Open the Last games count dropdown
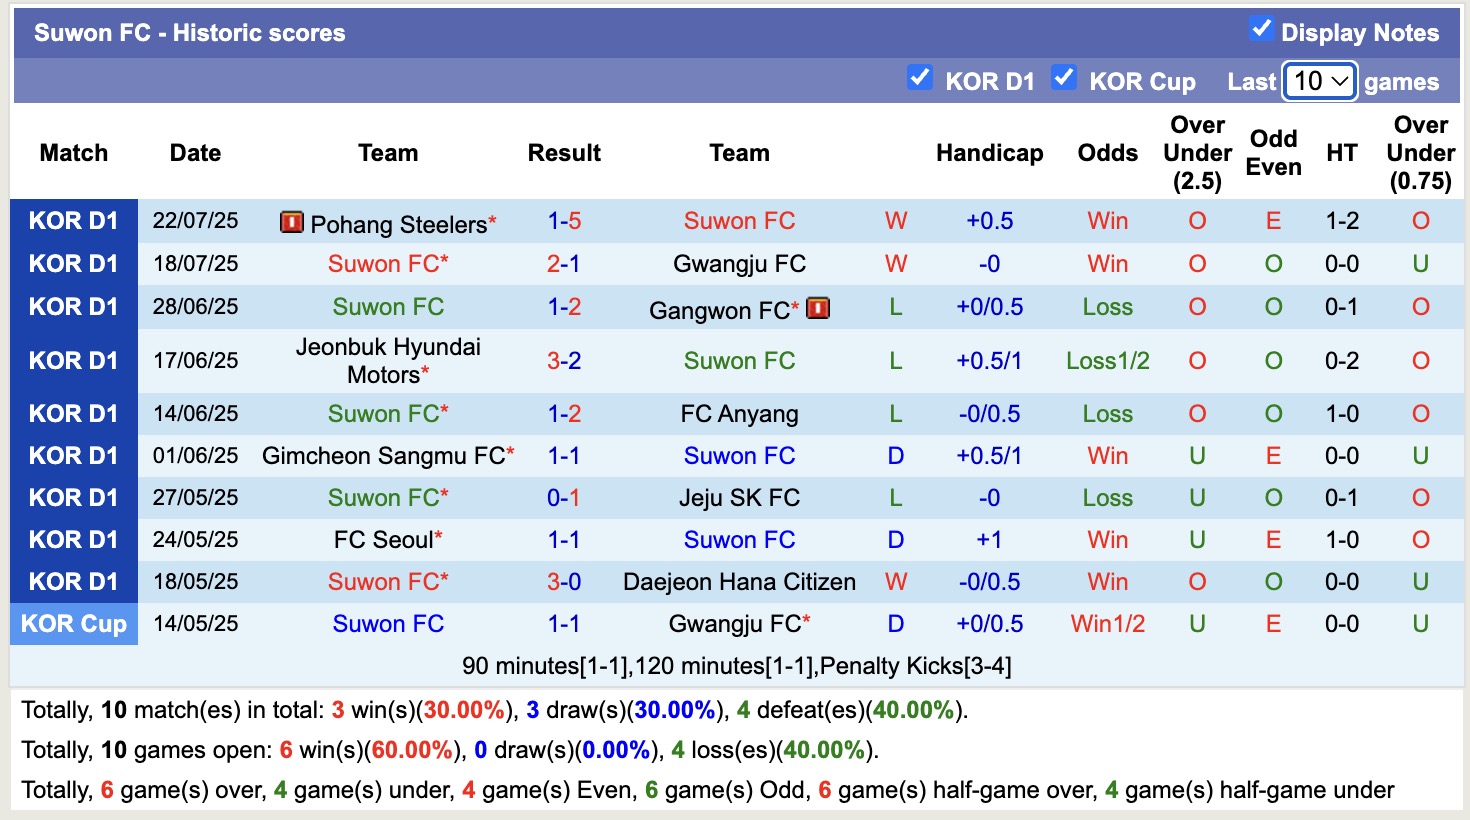 tap(1319, 81)
